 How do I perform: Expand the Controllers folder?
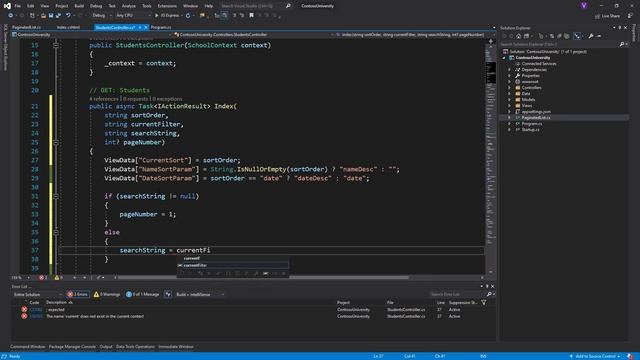(x=509, y=88)
